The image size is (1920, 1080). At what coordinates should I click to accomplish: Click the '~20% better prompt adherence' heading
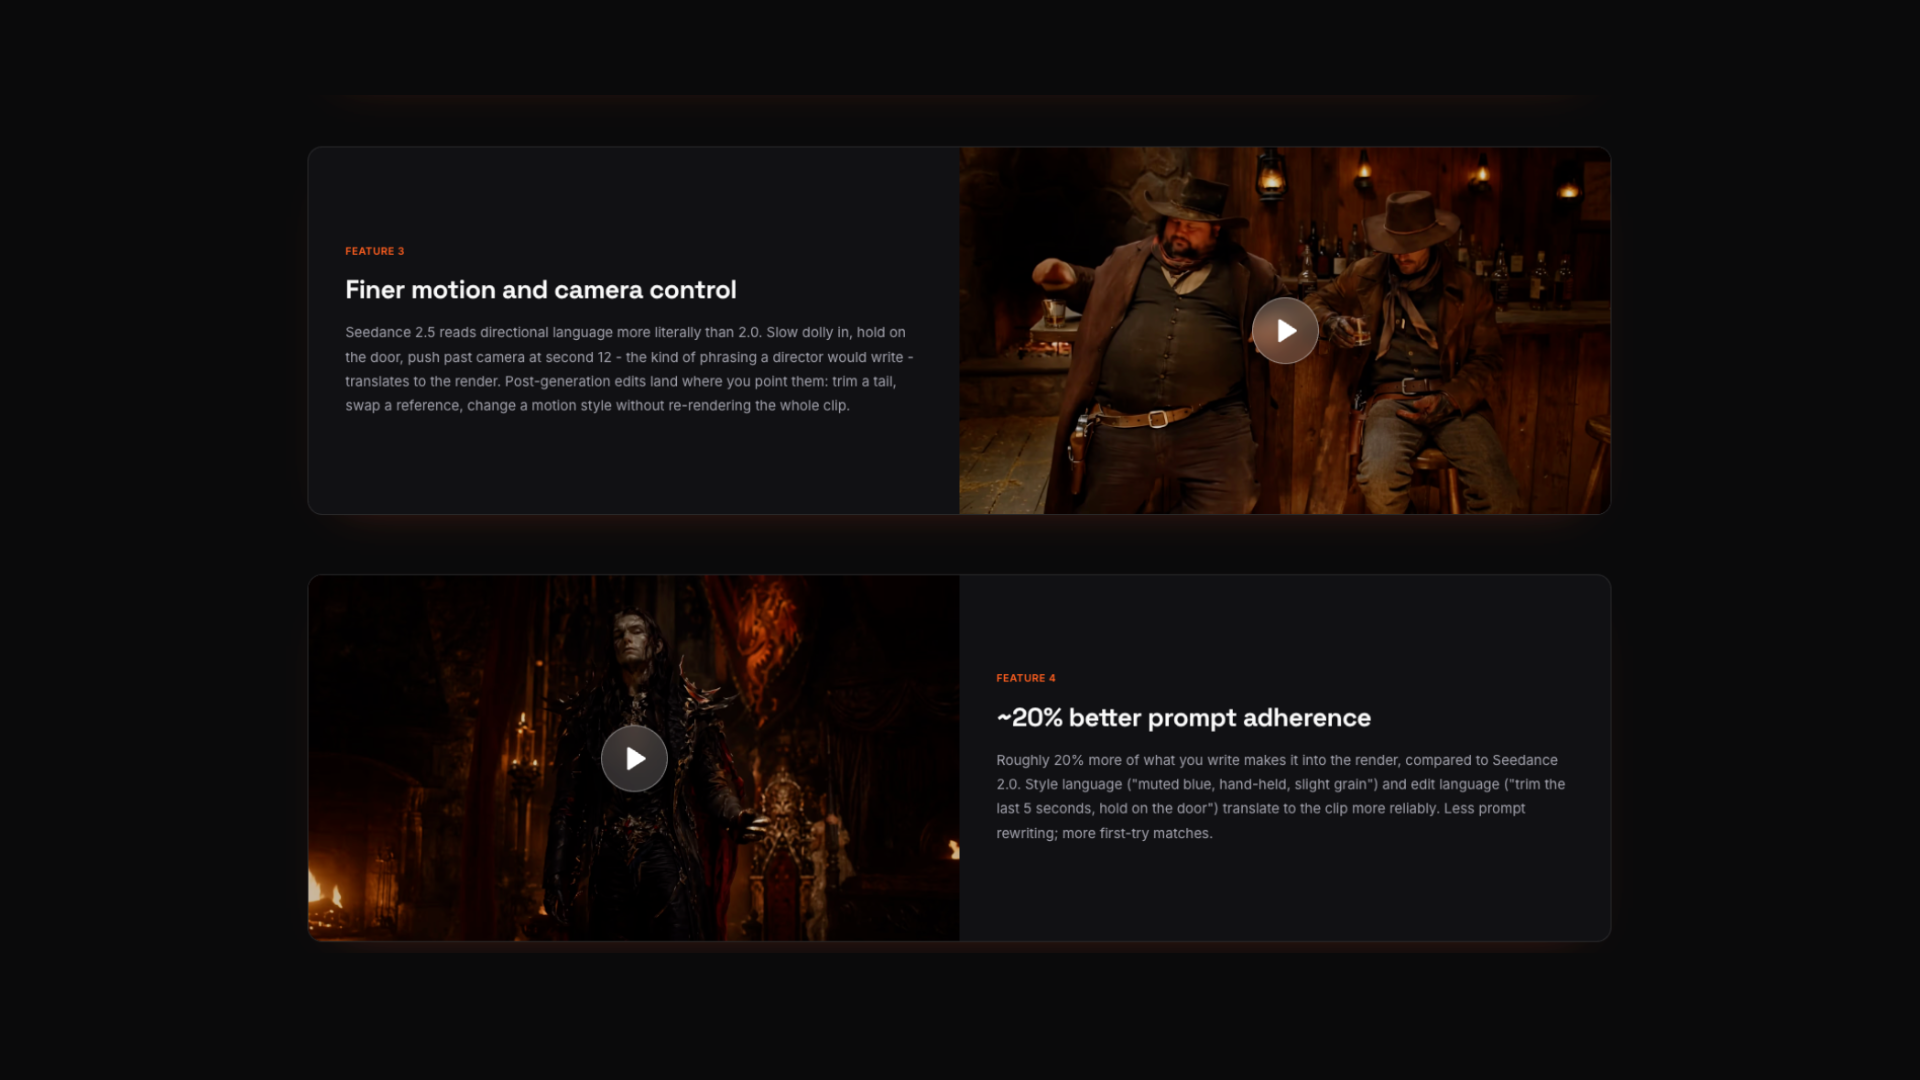click(x=1183, y=718)
